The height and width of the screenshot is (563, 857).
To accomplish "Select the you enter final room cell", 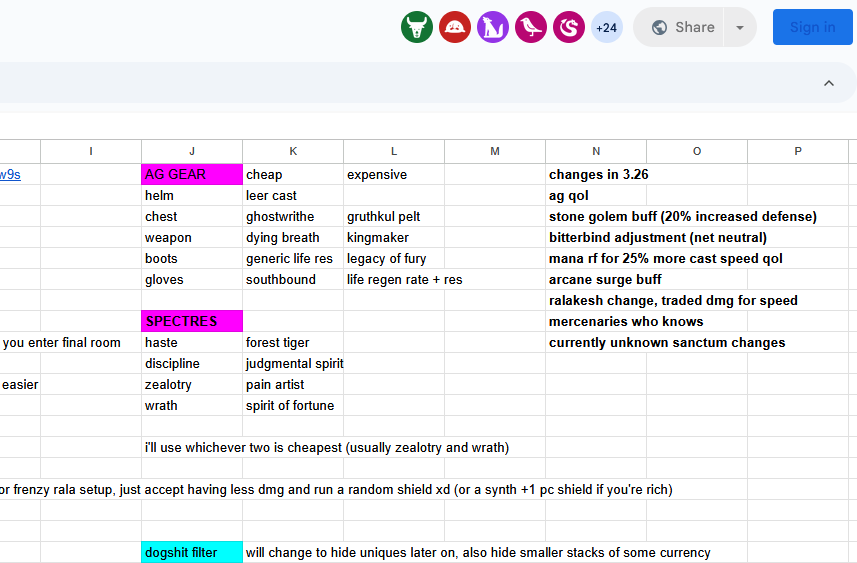I will (x=61, y=343).
